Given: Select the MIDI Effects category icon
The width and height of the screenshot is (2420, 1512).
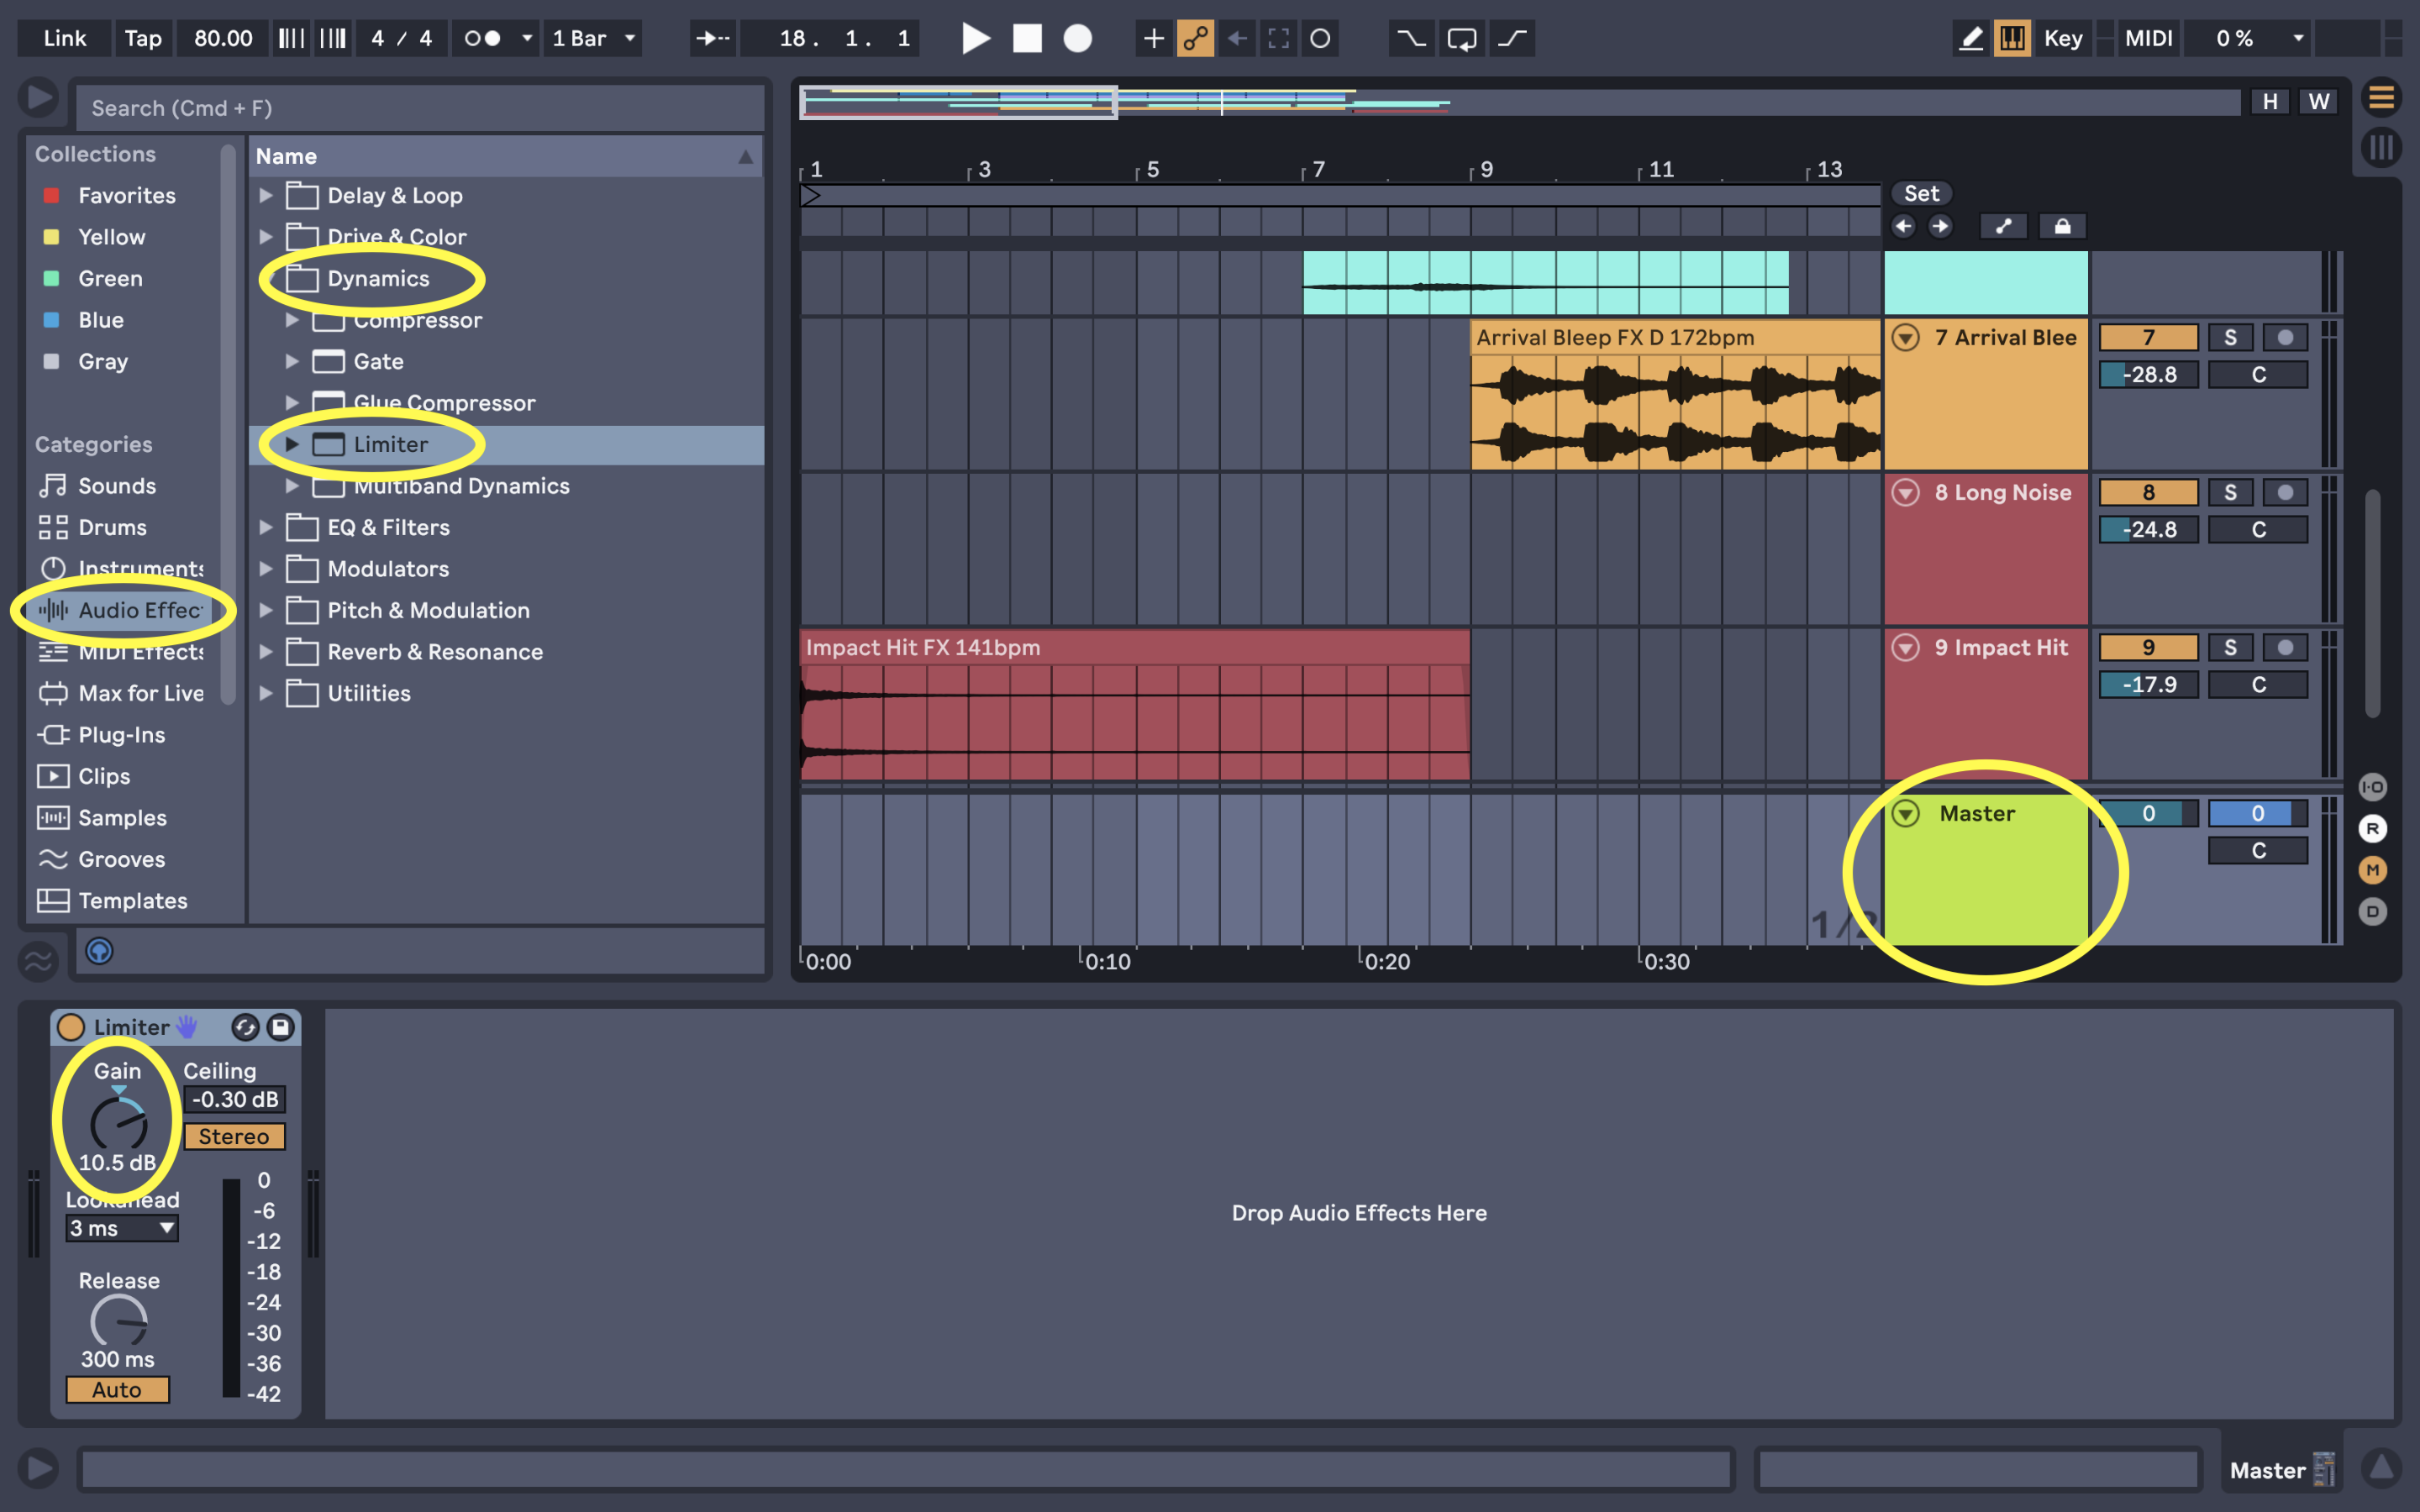Looking at the screenshot, I should tap(53, 652).
